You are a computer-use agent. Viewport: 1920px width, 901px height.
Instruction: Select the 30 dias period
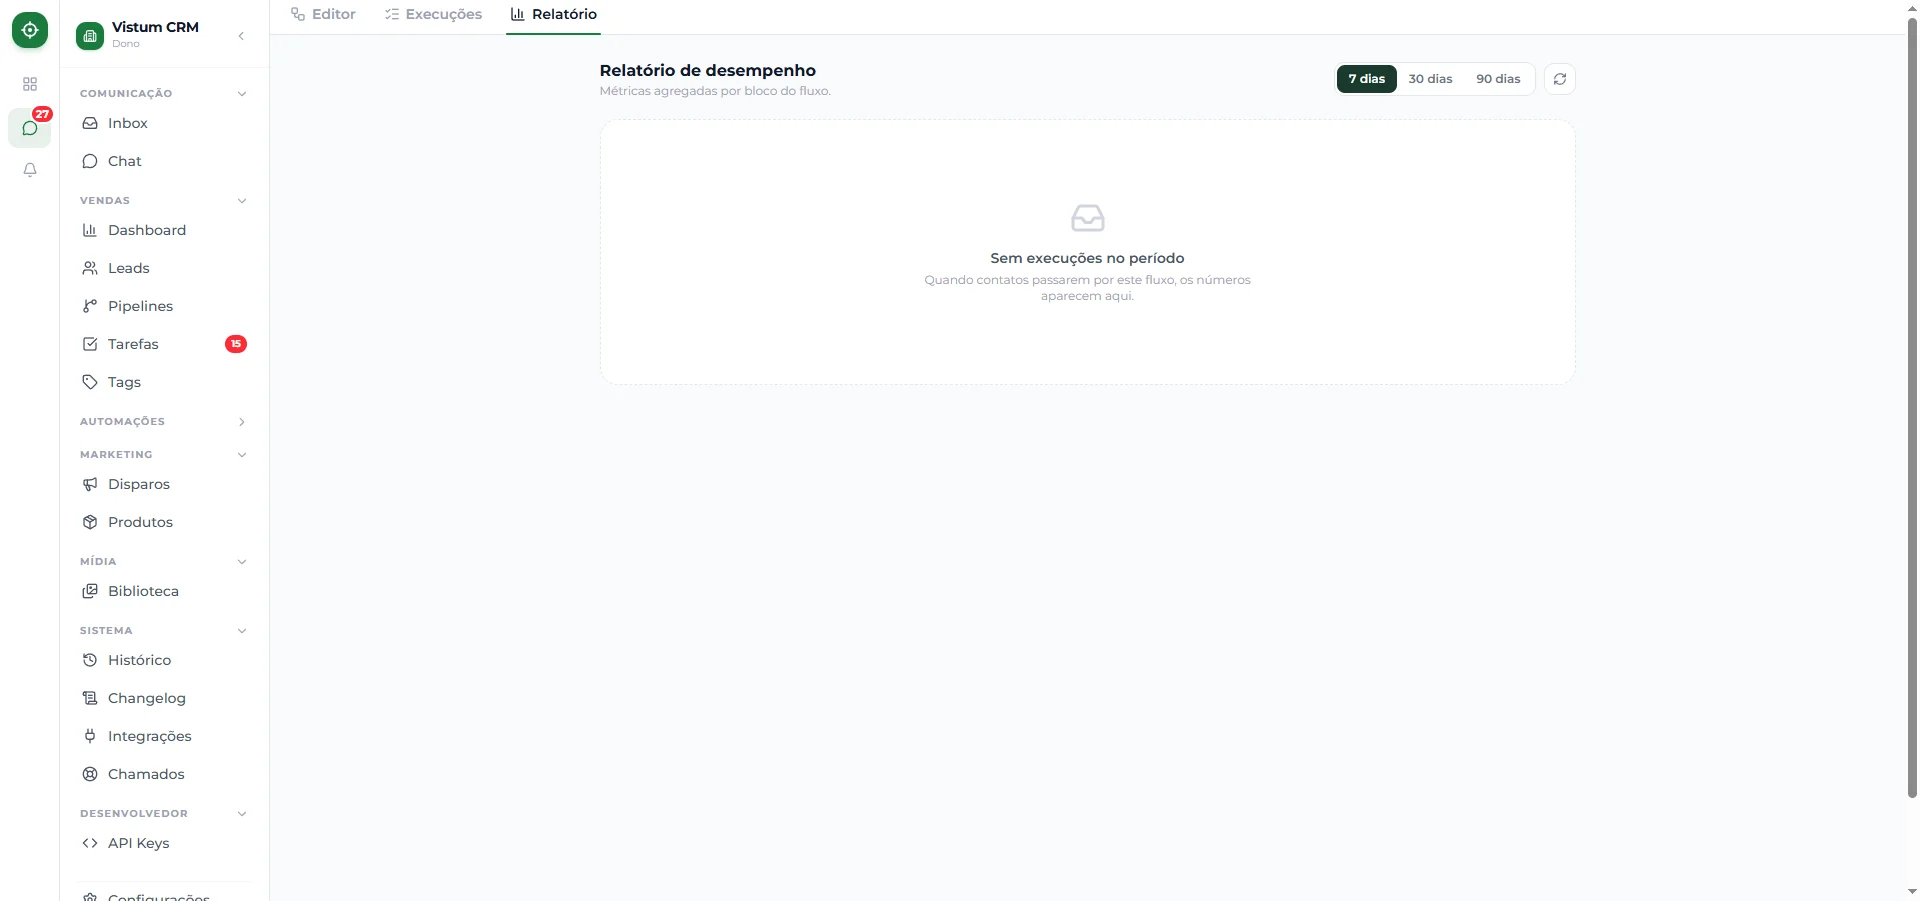click(1430, 79)
